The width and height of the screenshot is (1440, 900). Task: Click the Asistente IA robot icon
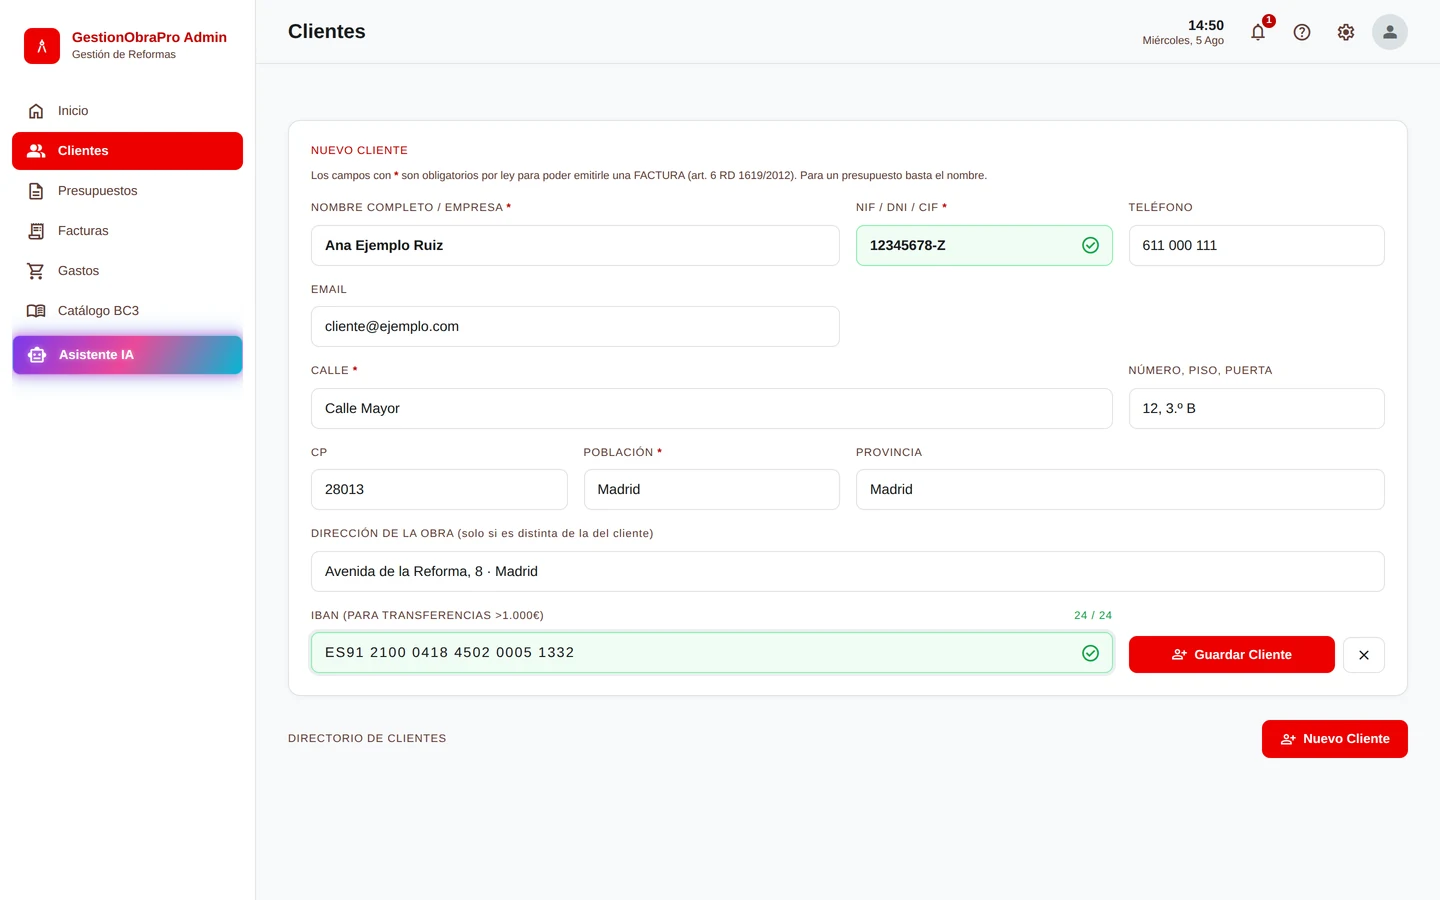tap(37, 355)
